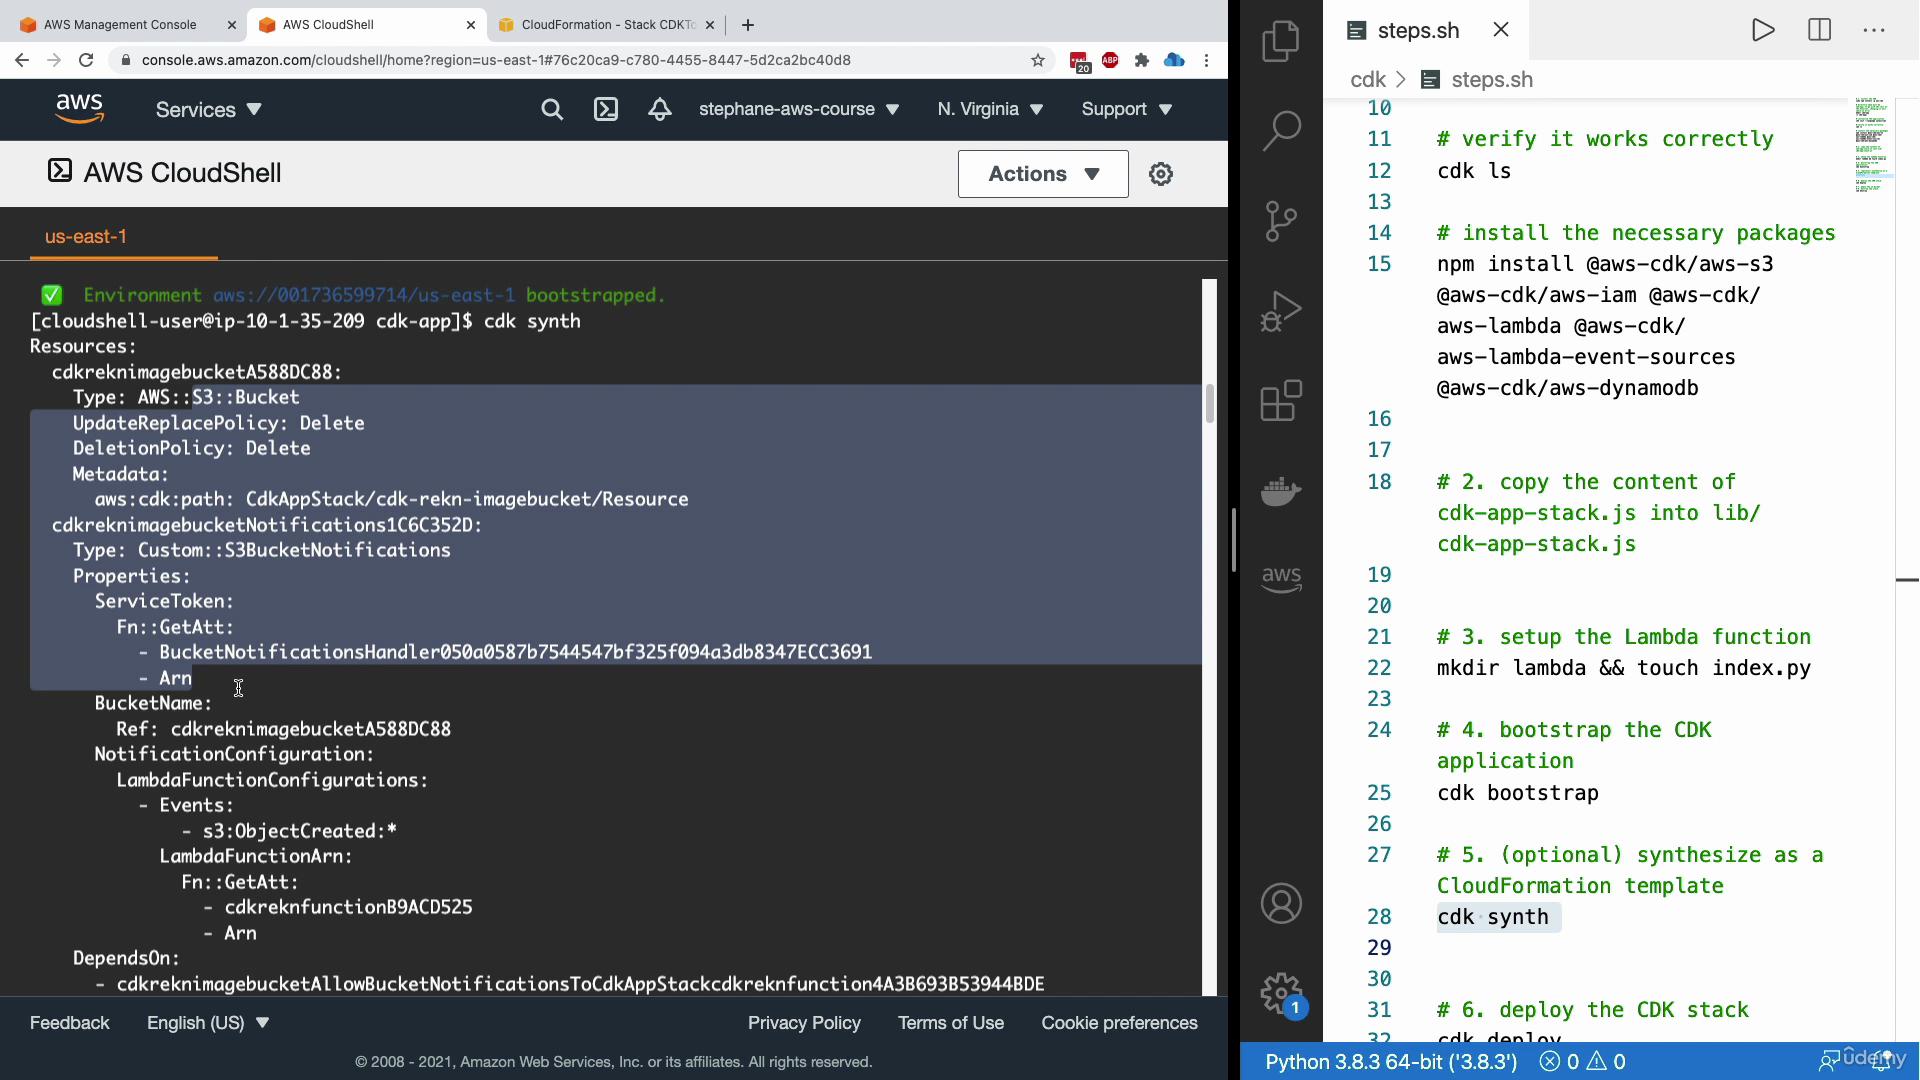Close the steps.sh editor tab
The width and height of the screenshot is (1920, 1080).
[1501, 30]
